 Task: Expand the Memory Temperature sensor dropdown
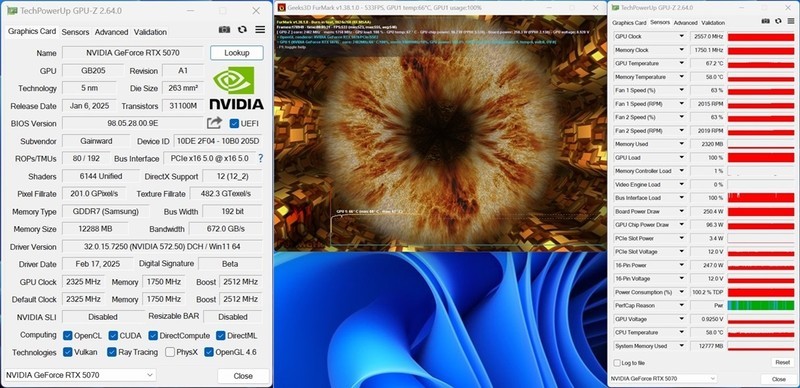click(681, 77)
